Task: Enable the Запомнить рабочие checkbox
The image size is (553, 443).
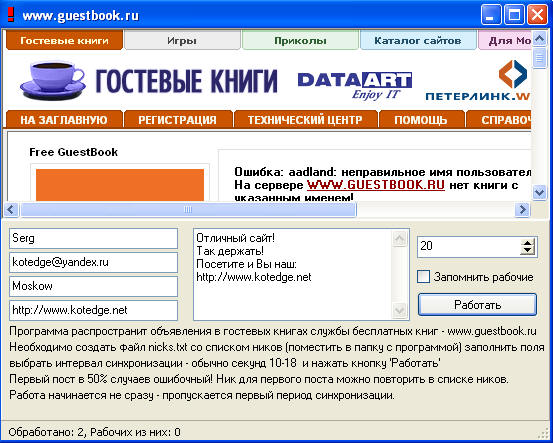Action: coord(423,277)
